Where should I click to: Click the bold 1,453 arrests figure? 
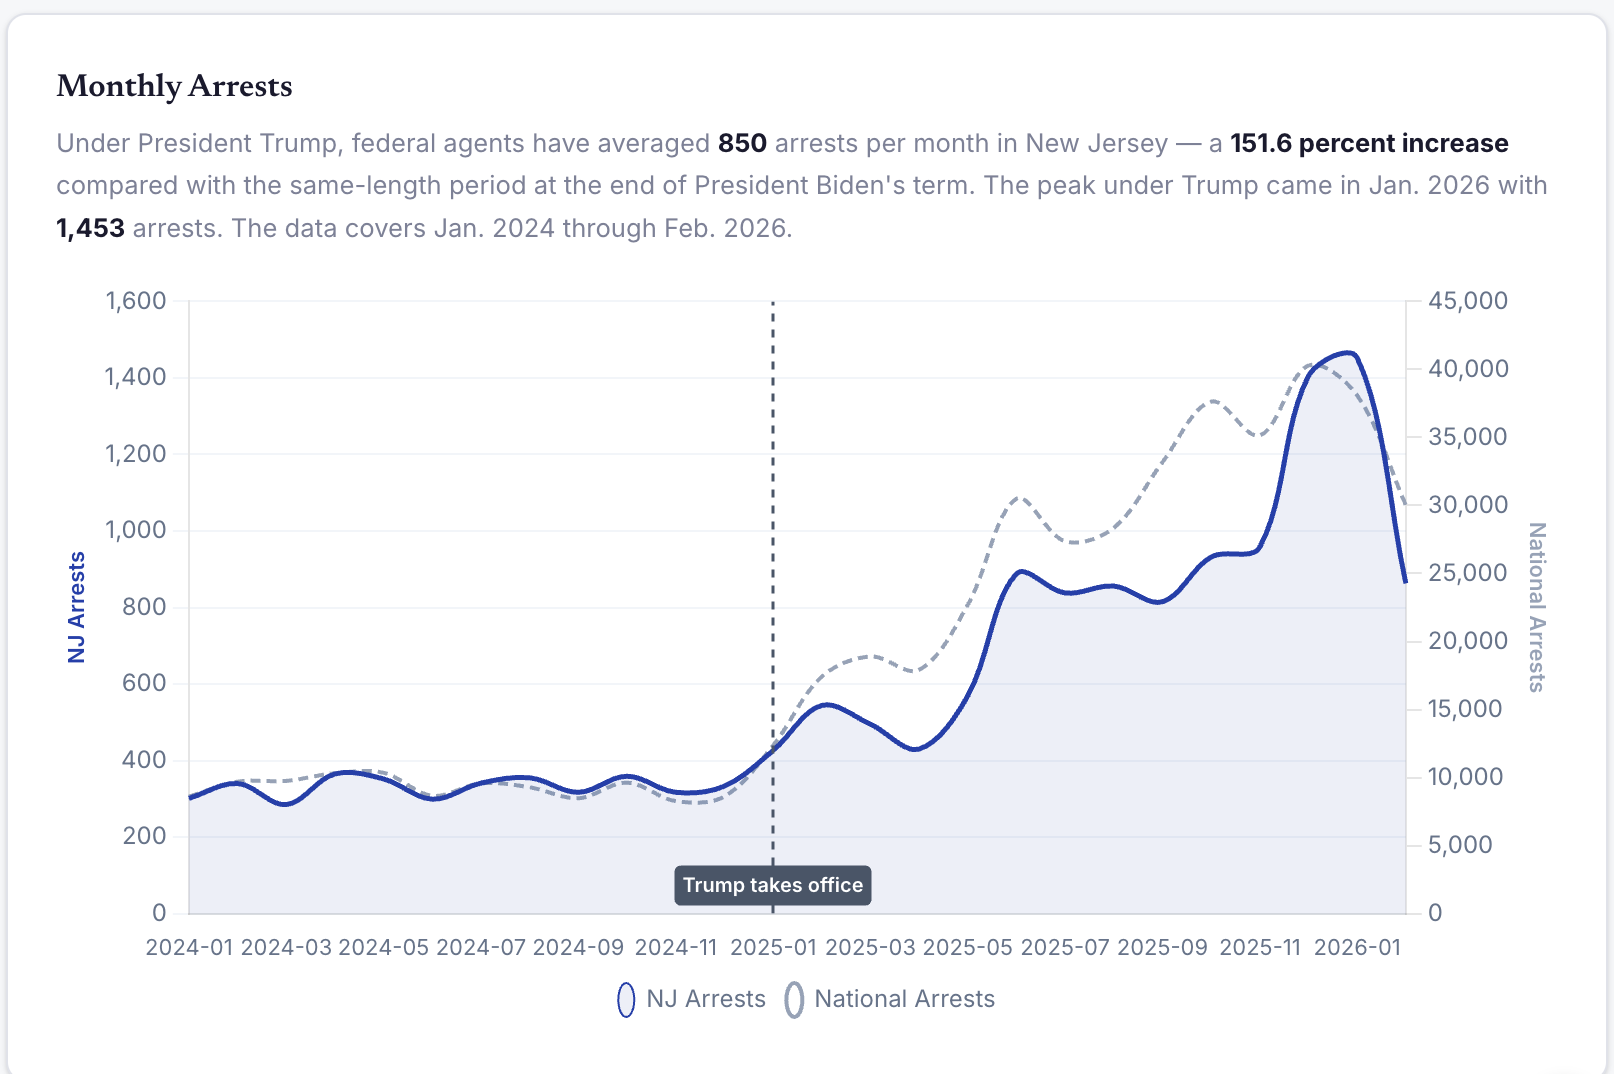click(90, 228)
